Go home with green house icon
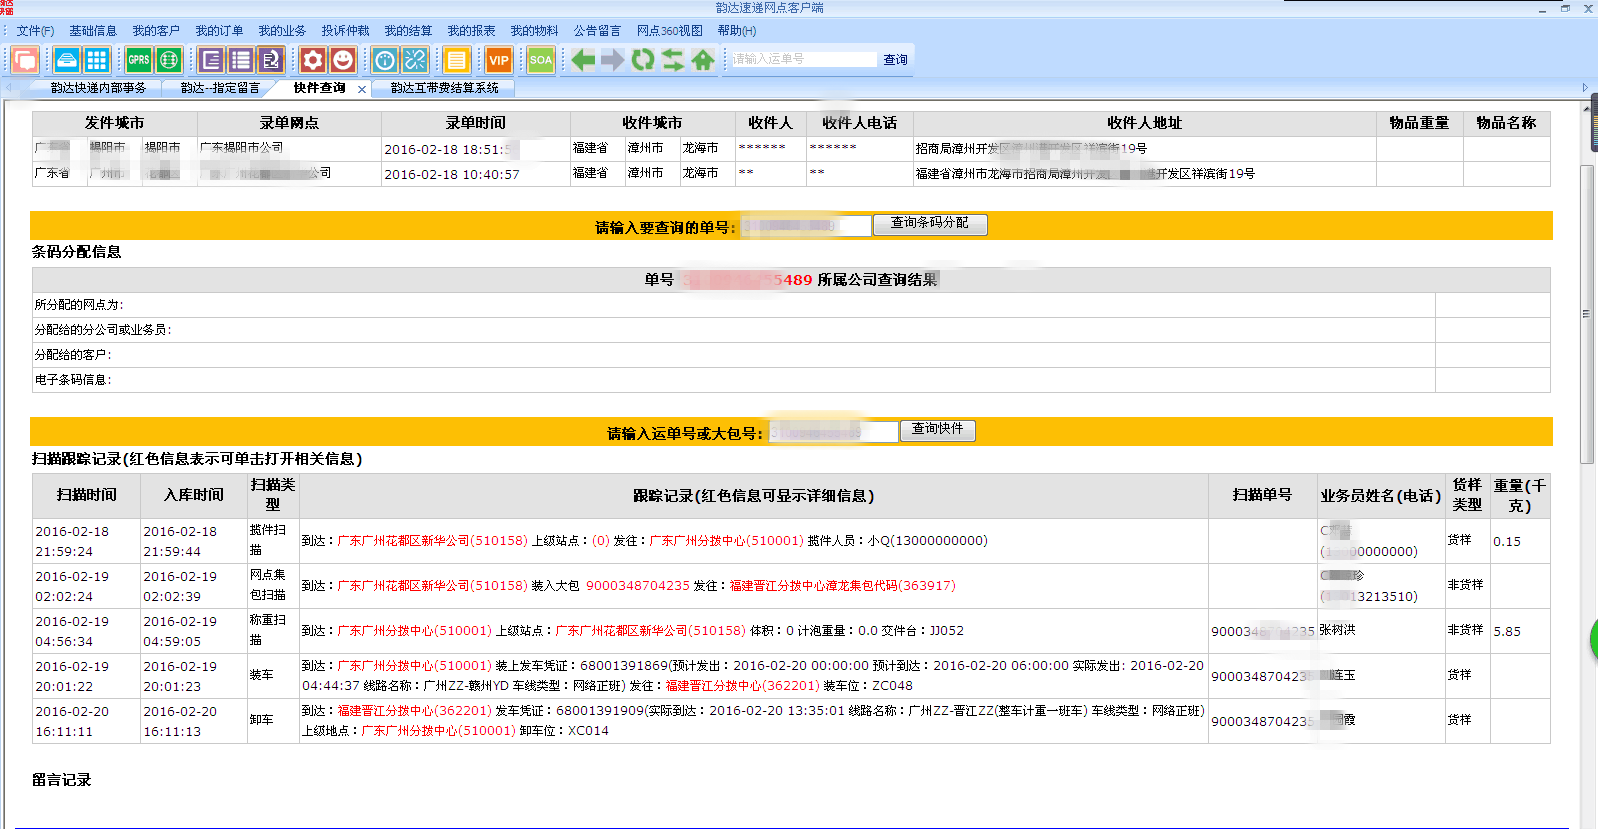1598x829 pixels. click(x=703, y=60)
